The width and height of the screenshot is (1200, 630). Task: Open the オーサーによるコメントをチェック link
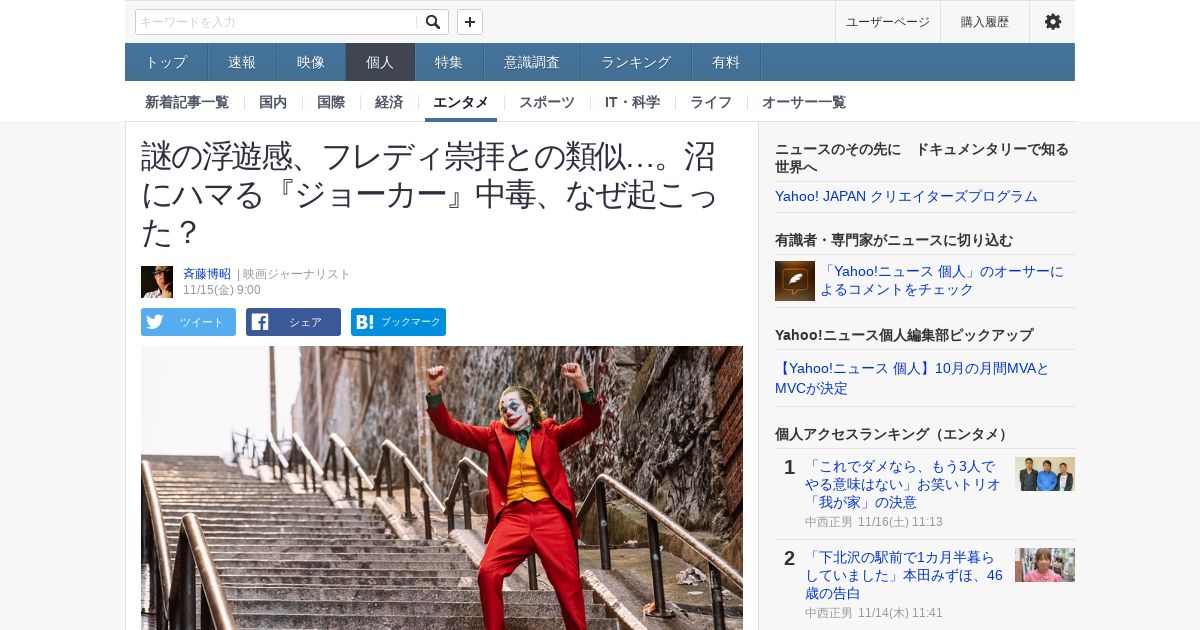click(942, 280)
